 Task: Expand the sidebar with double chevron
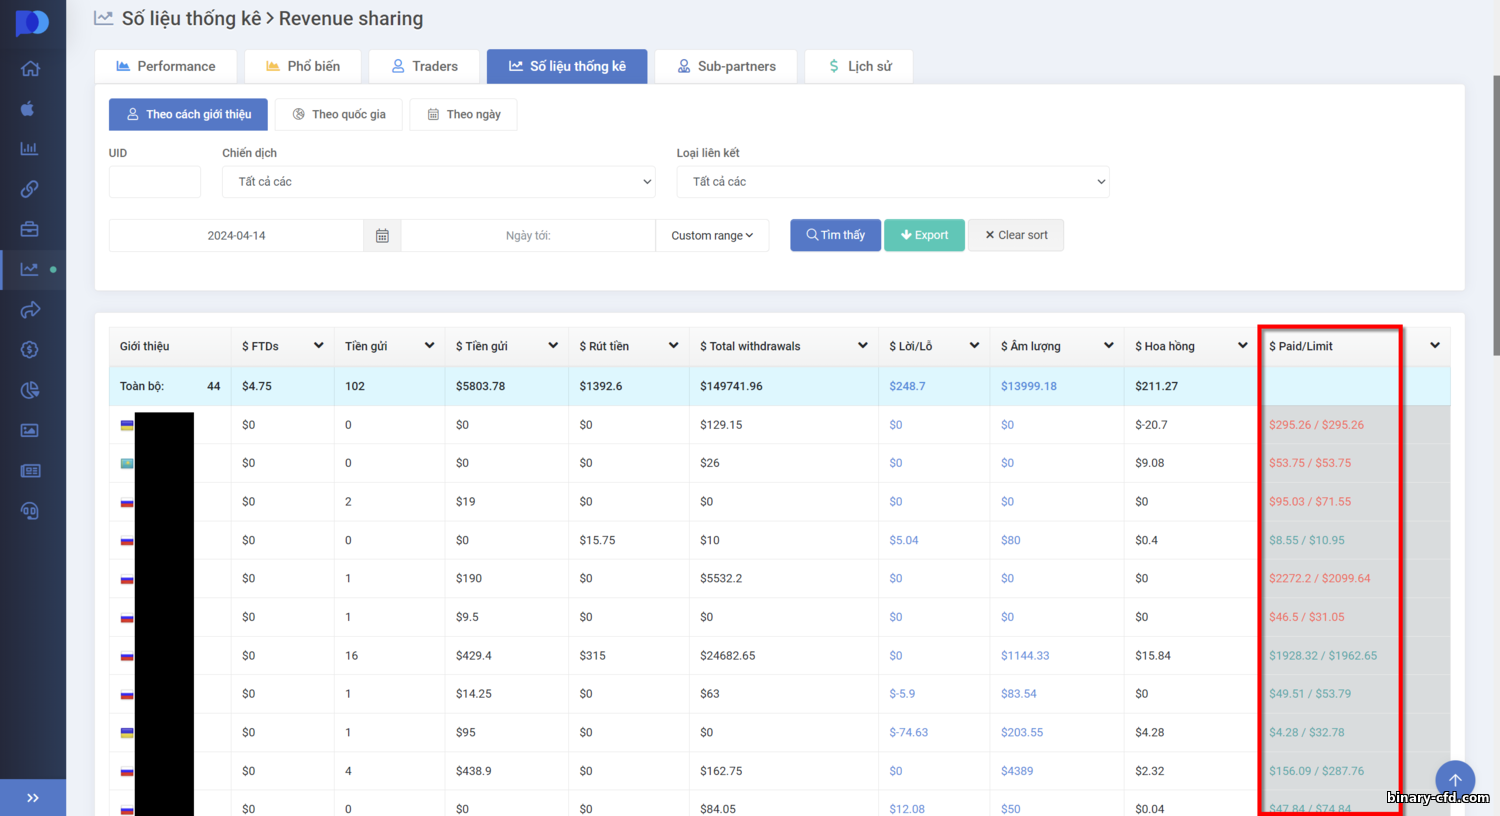click(x=33, y=798)
